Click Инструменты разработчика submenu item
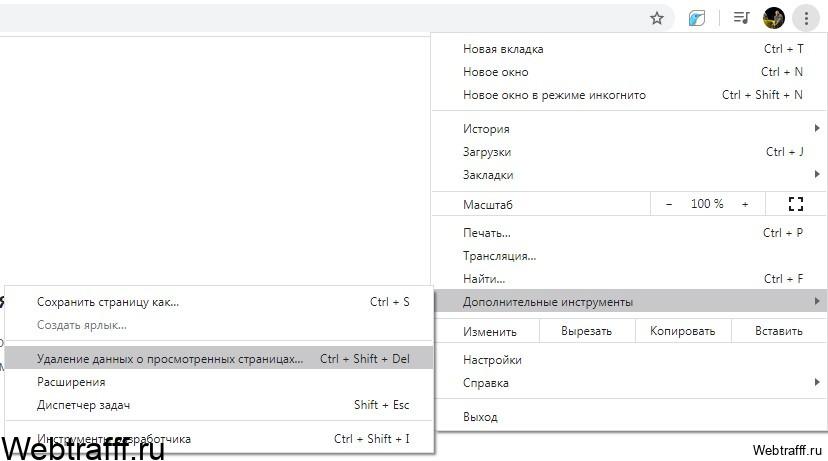Screen dimensions: 828x461 coord(219,439)
